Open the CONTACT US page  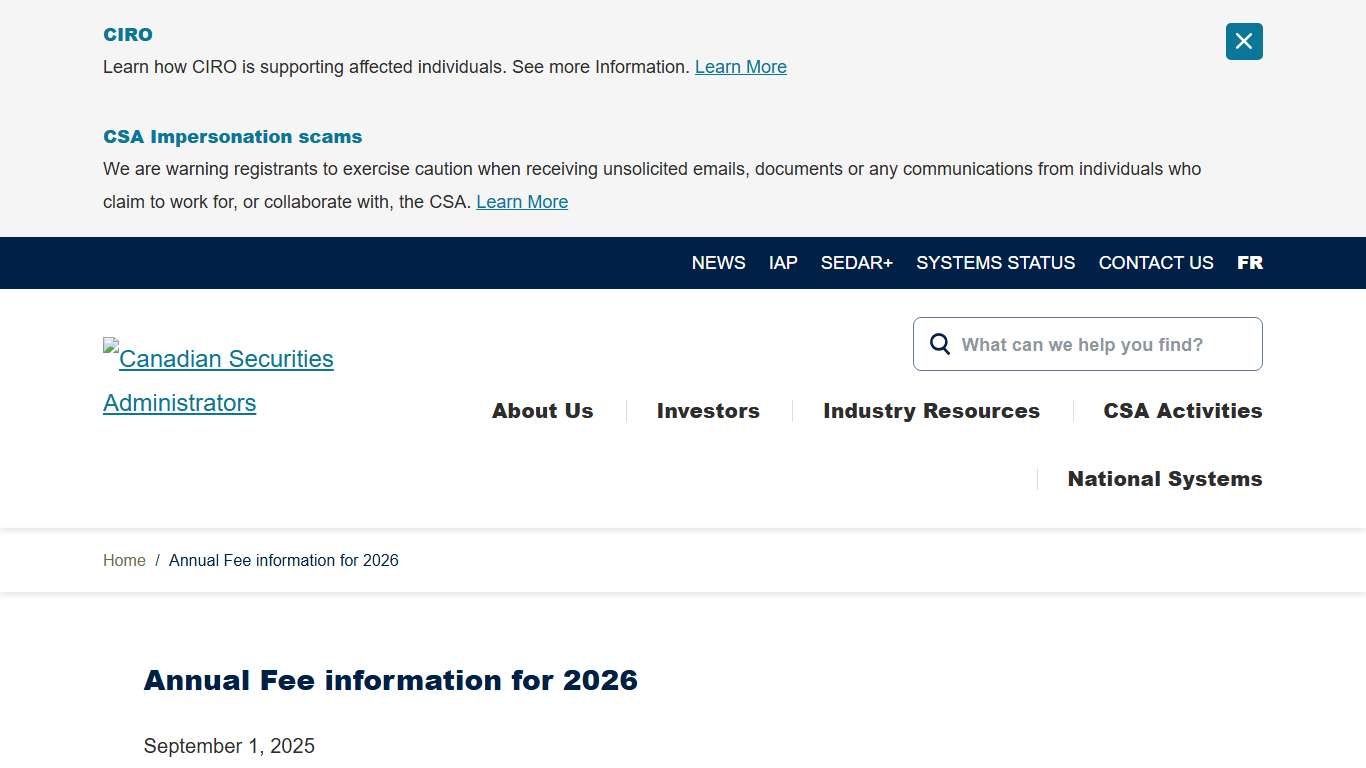[1156, 262]
